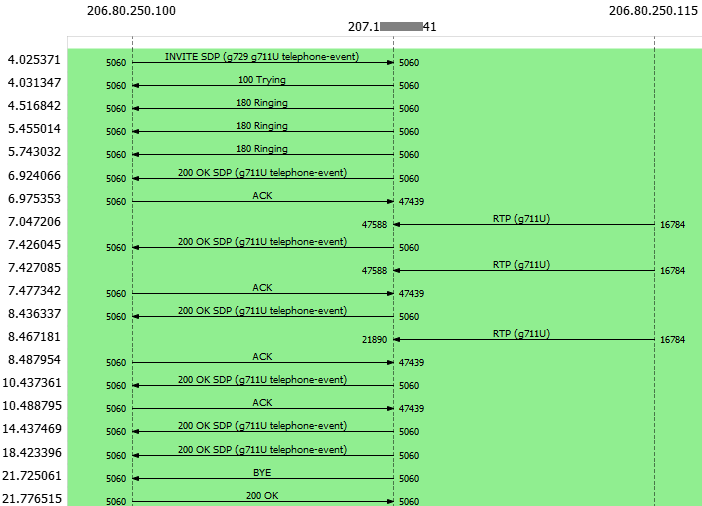Screen dimensions: 702x506
Task: Select the INVITE SDP message arrow
Action: coord(262,62)
